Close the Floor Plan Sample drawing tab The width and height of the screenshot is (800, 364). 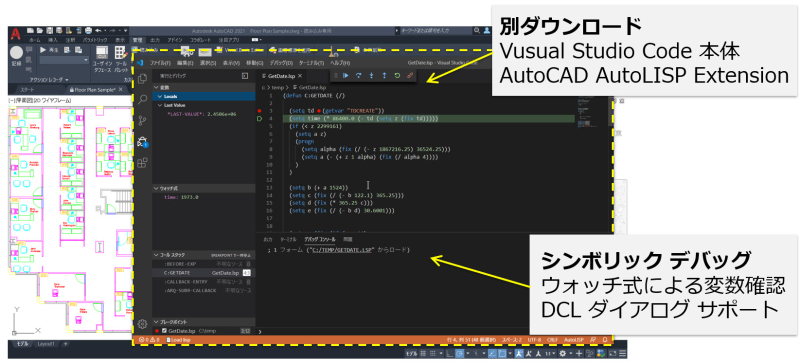121,89
